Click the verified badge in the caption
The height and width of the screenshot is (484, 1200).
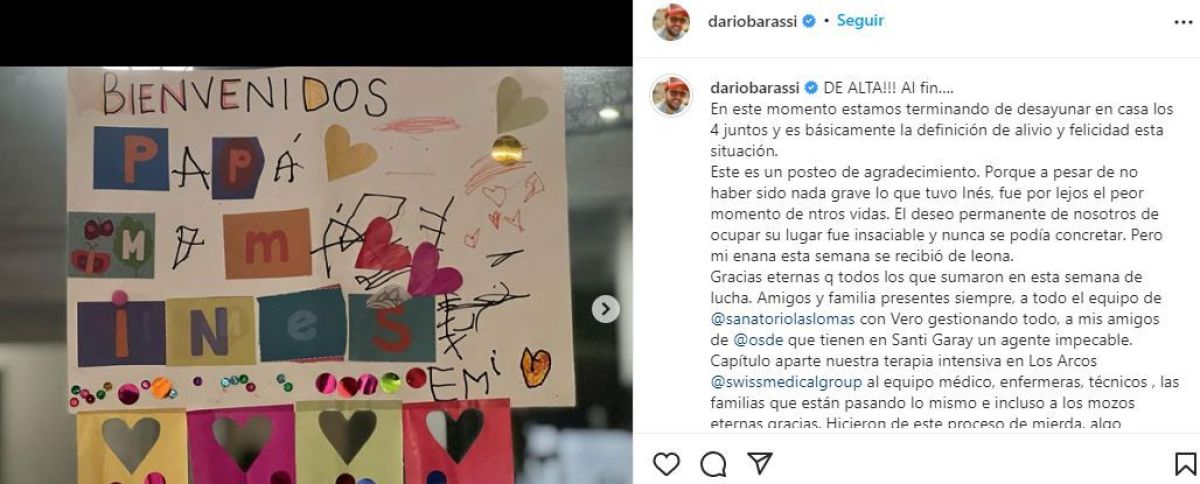(812, 87)
